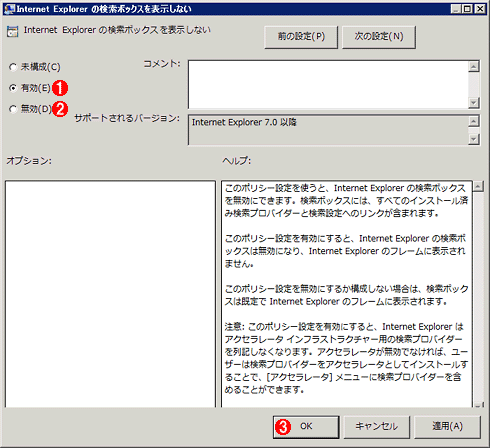Click inside the コメント text box
Screen dimensions: 490x448
tap(328, 85)
